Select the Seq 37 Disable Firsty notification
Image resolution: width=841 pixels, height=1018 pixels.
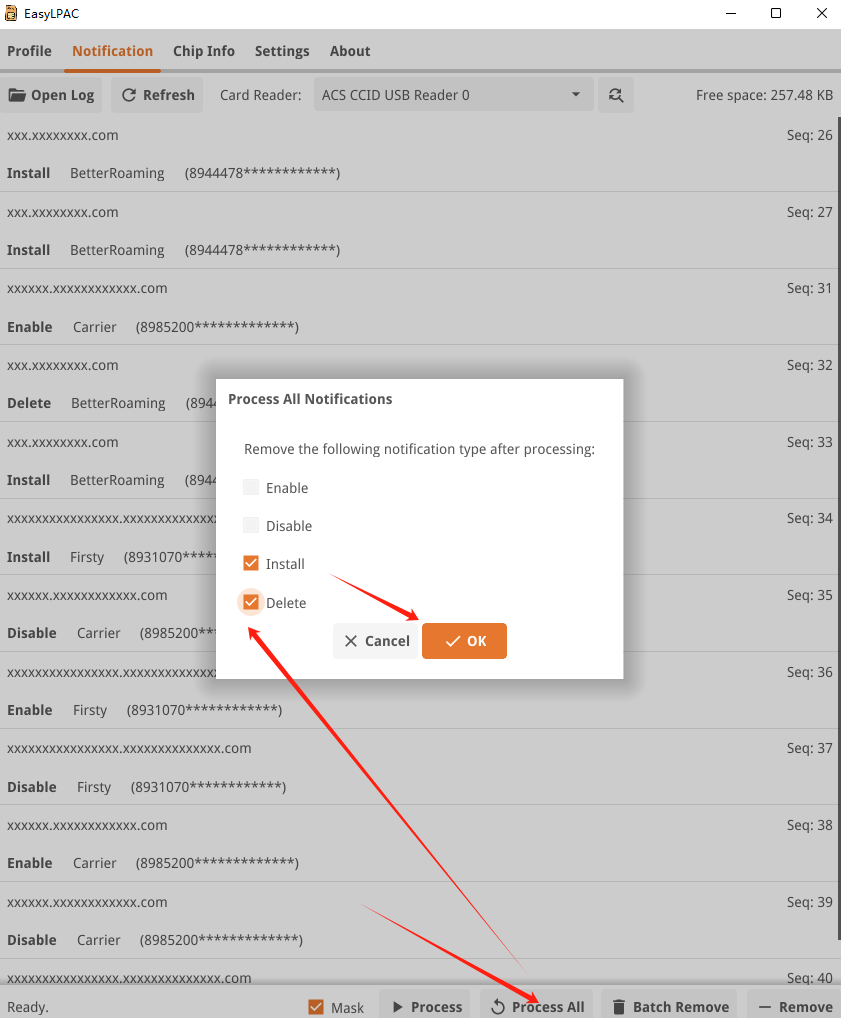tap(400, 767)
